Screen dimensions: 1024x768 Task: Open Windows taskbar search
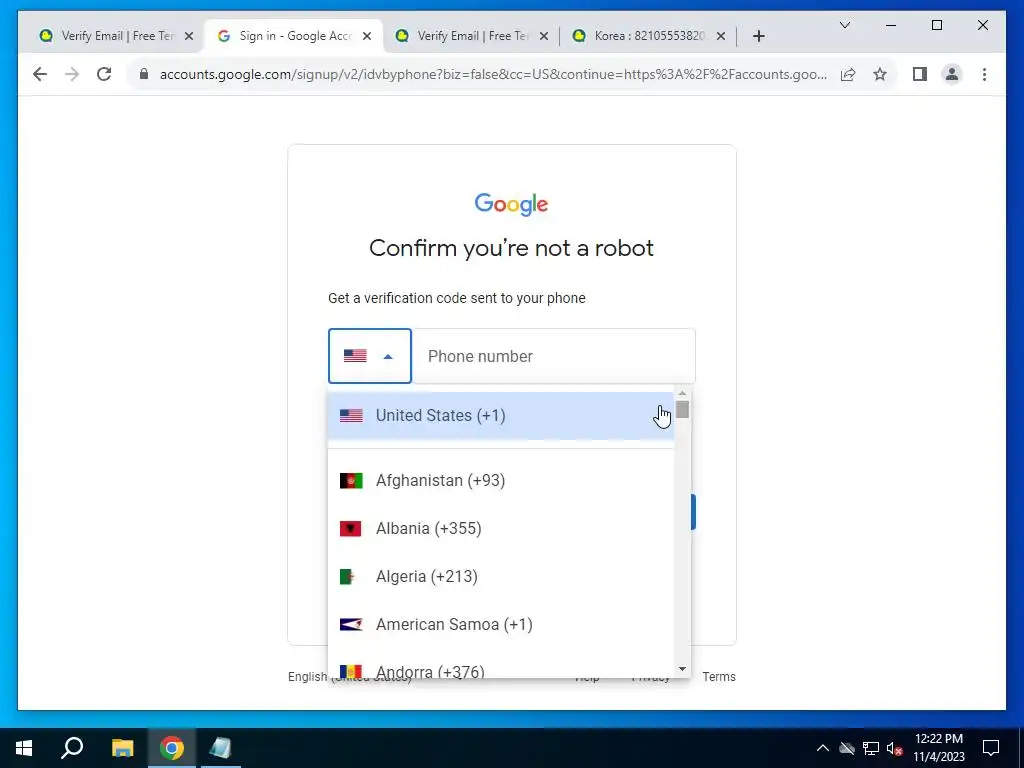[72, 748]
